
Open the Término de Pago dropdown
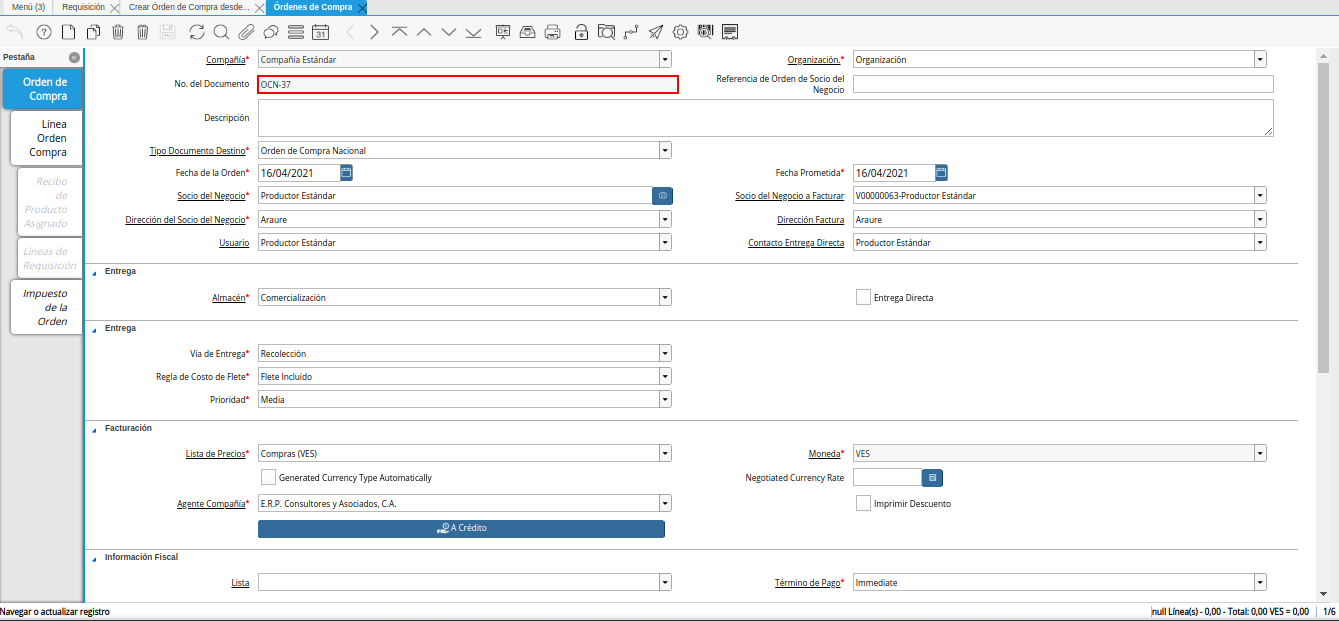1260,582
